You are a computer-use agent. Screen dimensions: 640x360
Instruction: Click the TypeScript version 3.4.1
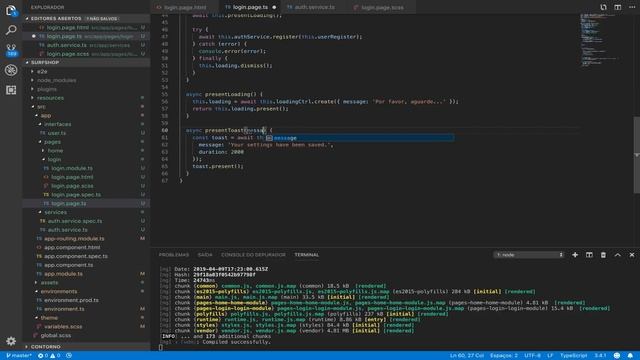(600, 356)
